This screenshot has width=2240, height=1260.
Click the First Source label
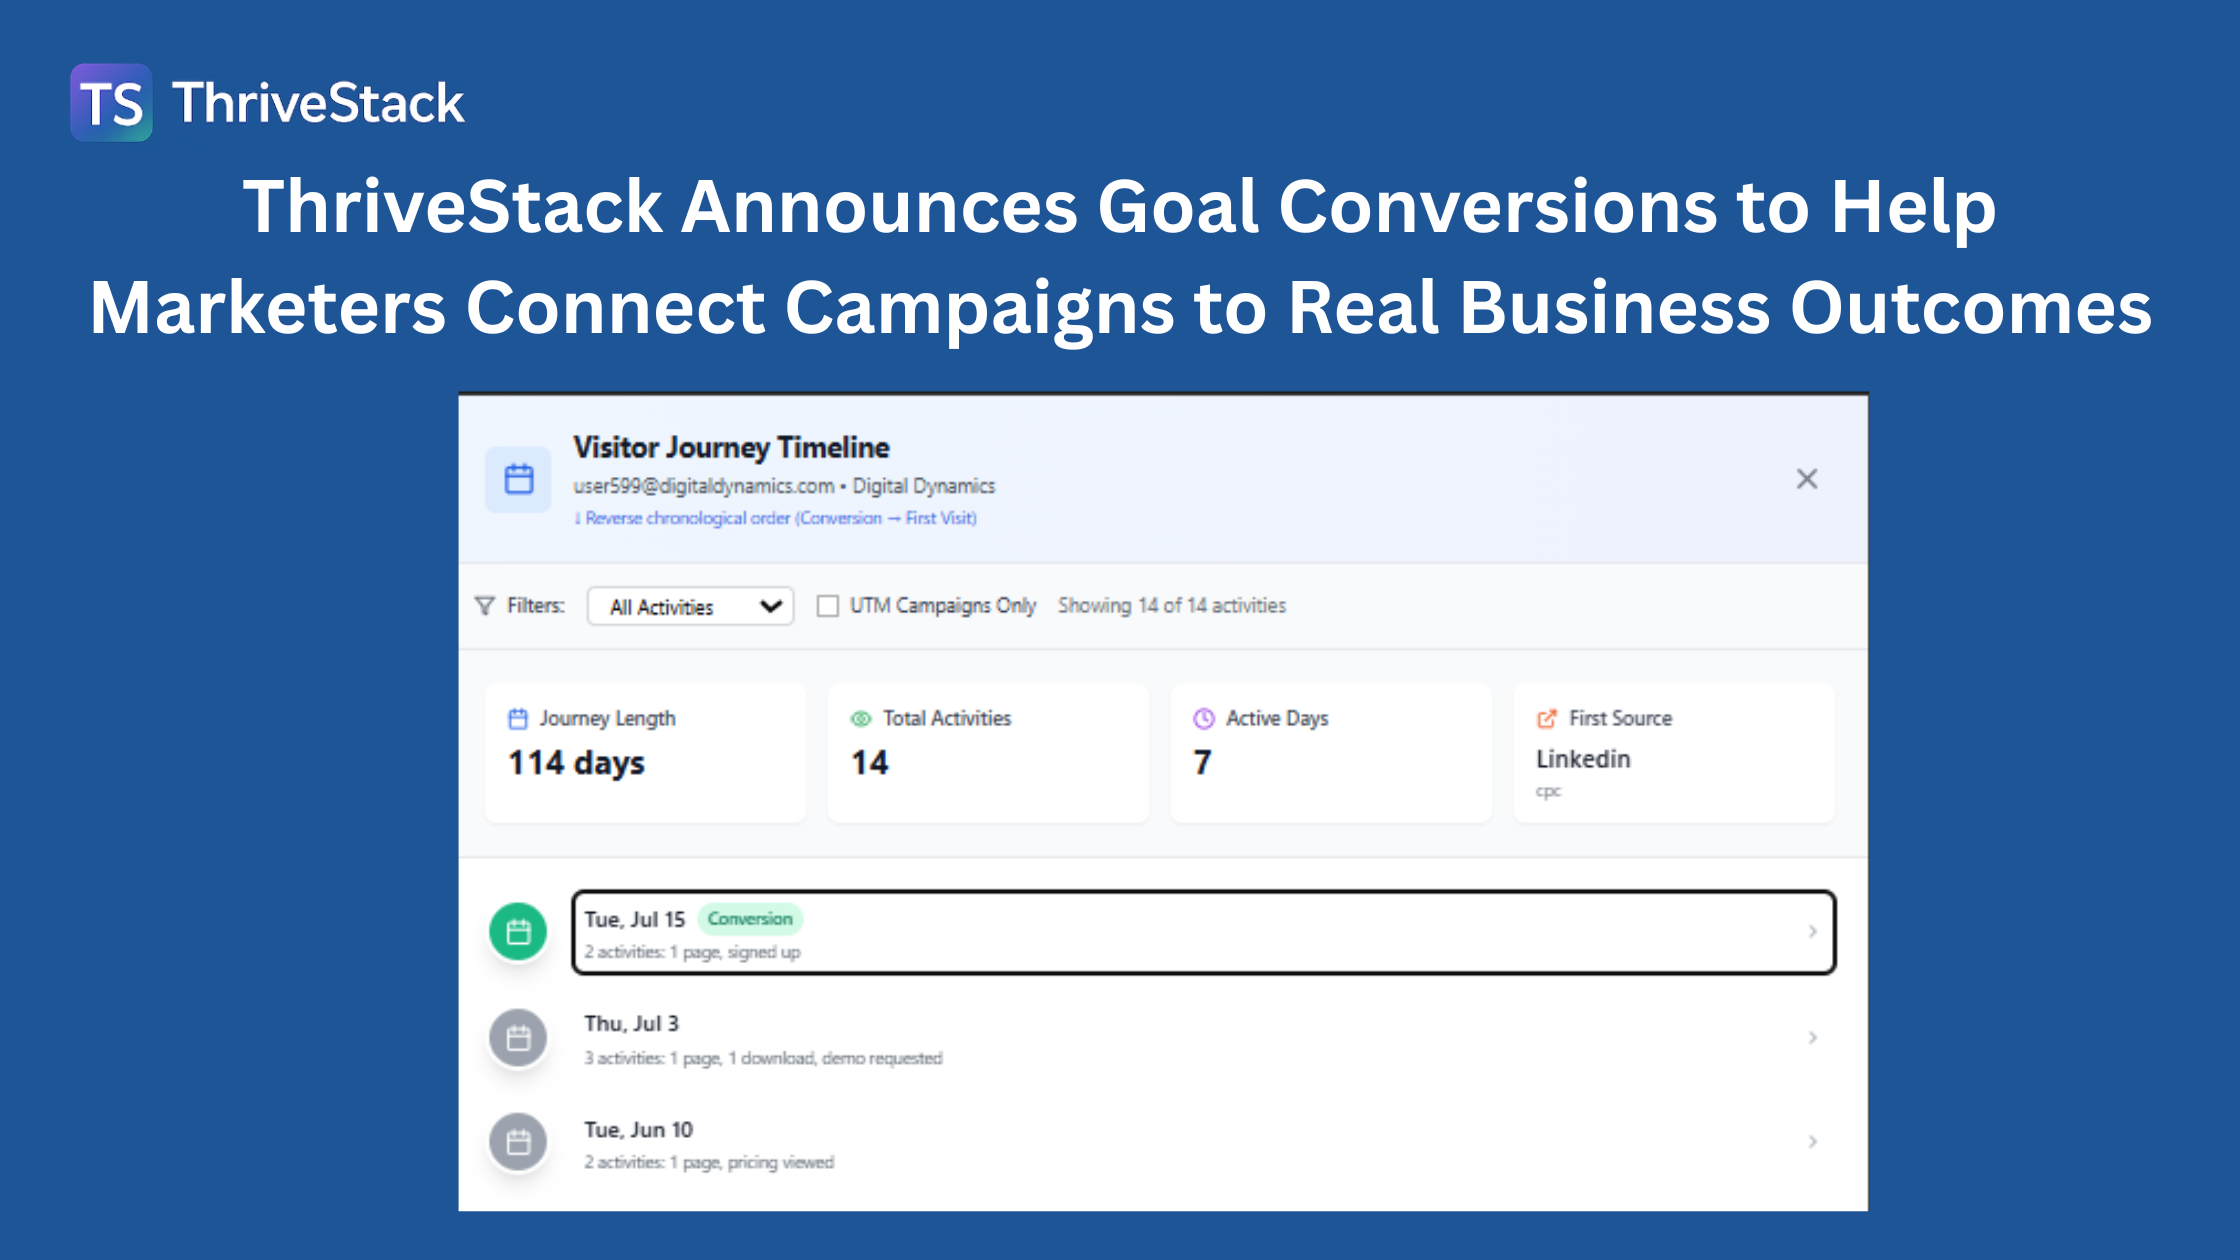click(x=1620, y=719)
